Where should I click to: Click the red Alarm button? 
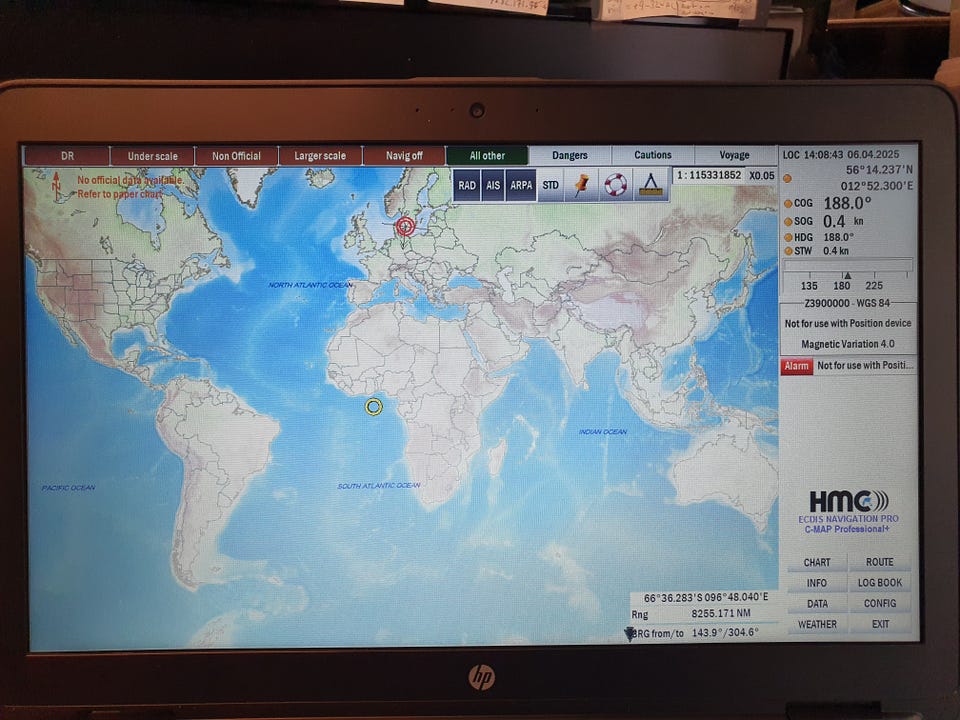tap(797, 366)
